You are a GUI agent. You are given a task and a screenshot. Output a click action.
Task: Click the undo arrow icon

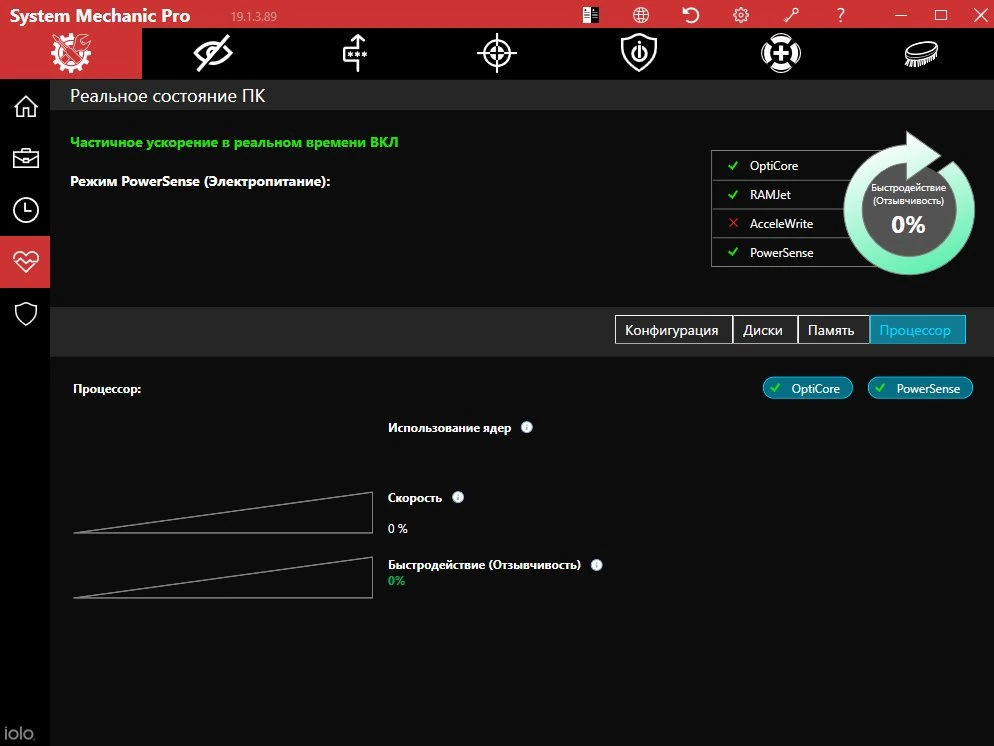[691, 15]
